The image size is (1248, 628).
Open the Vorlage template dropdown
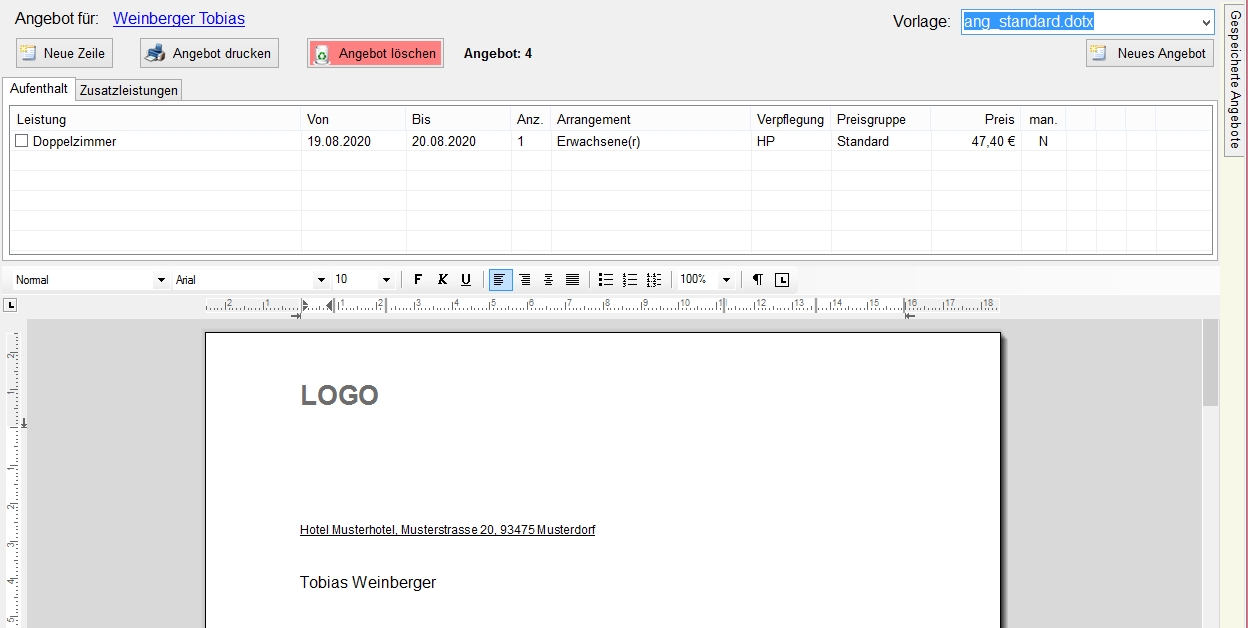(x=1204, y=22)
